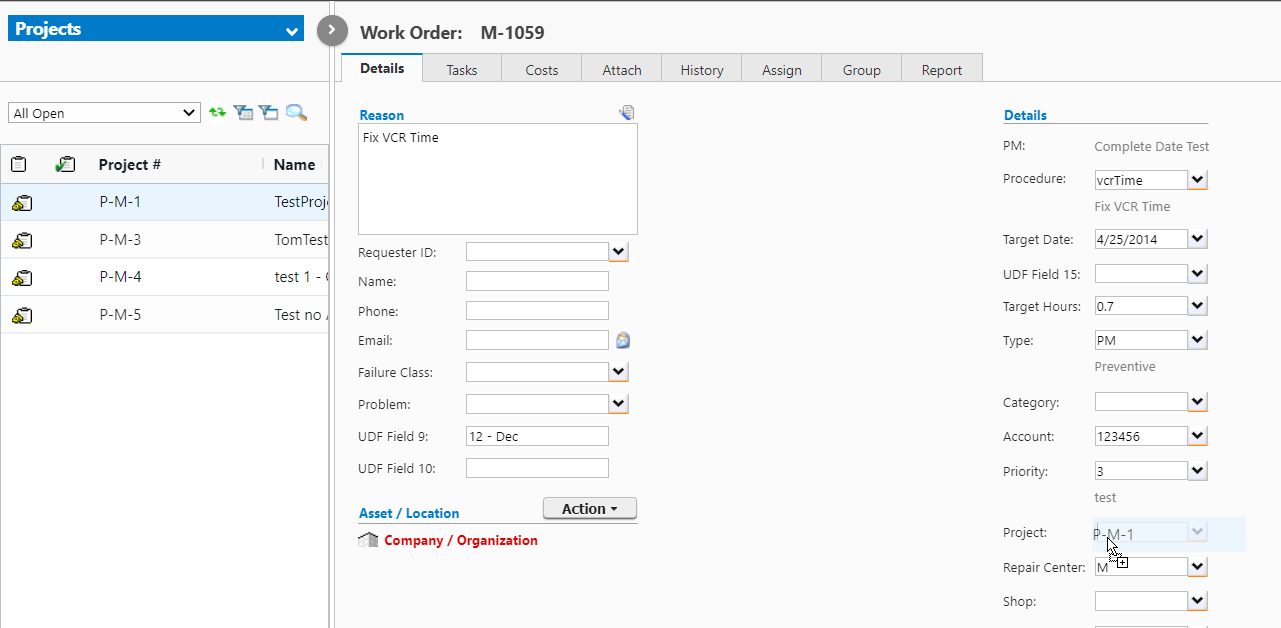Open the Account dropdown arrow
Viewport: 1281px width, 628px height.
[x=1198, y=436]
